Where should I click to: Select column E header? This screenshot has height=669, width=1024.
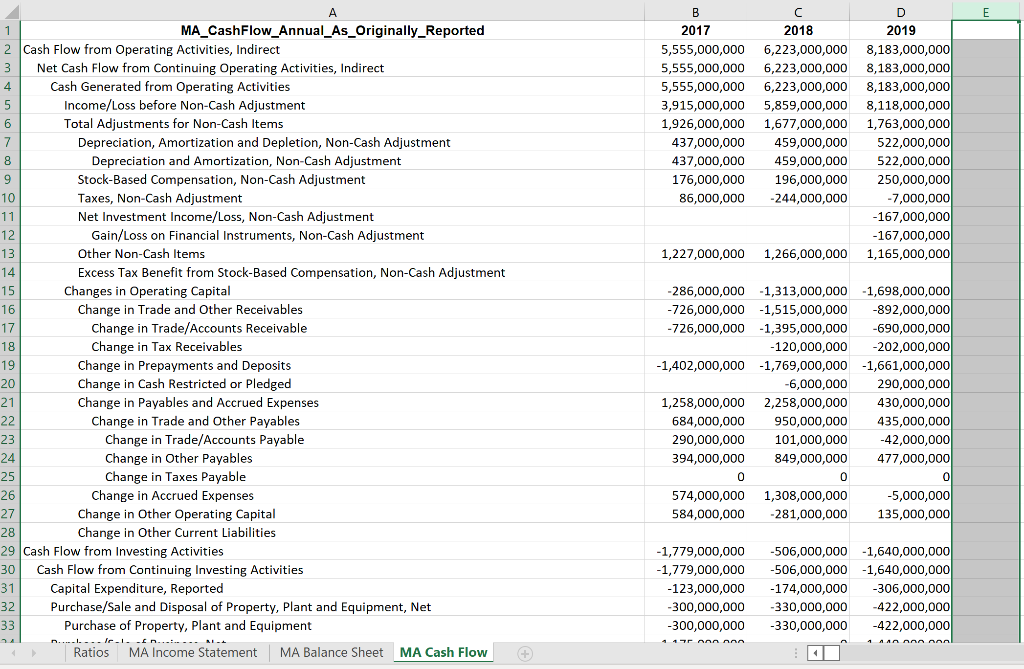985,12
